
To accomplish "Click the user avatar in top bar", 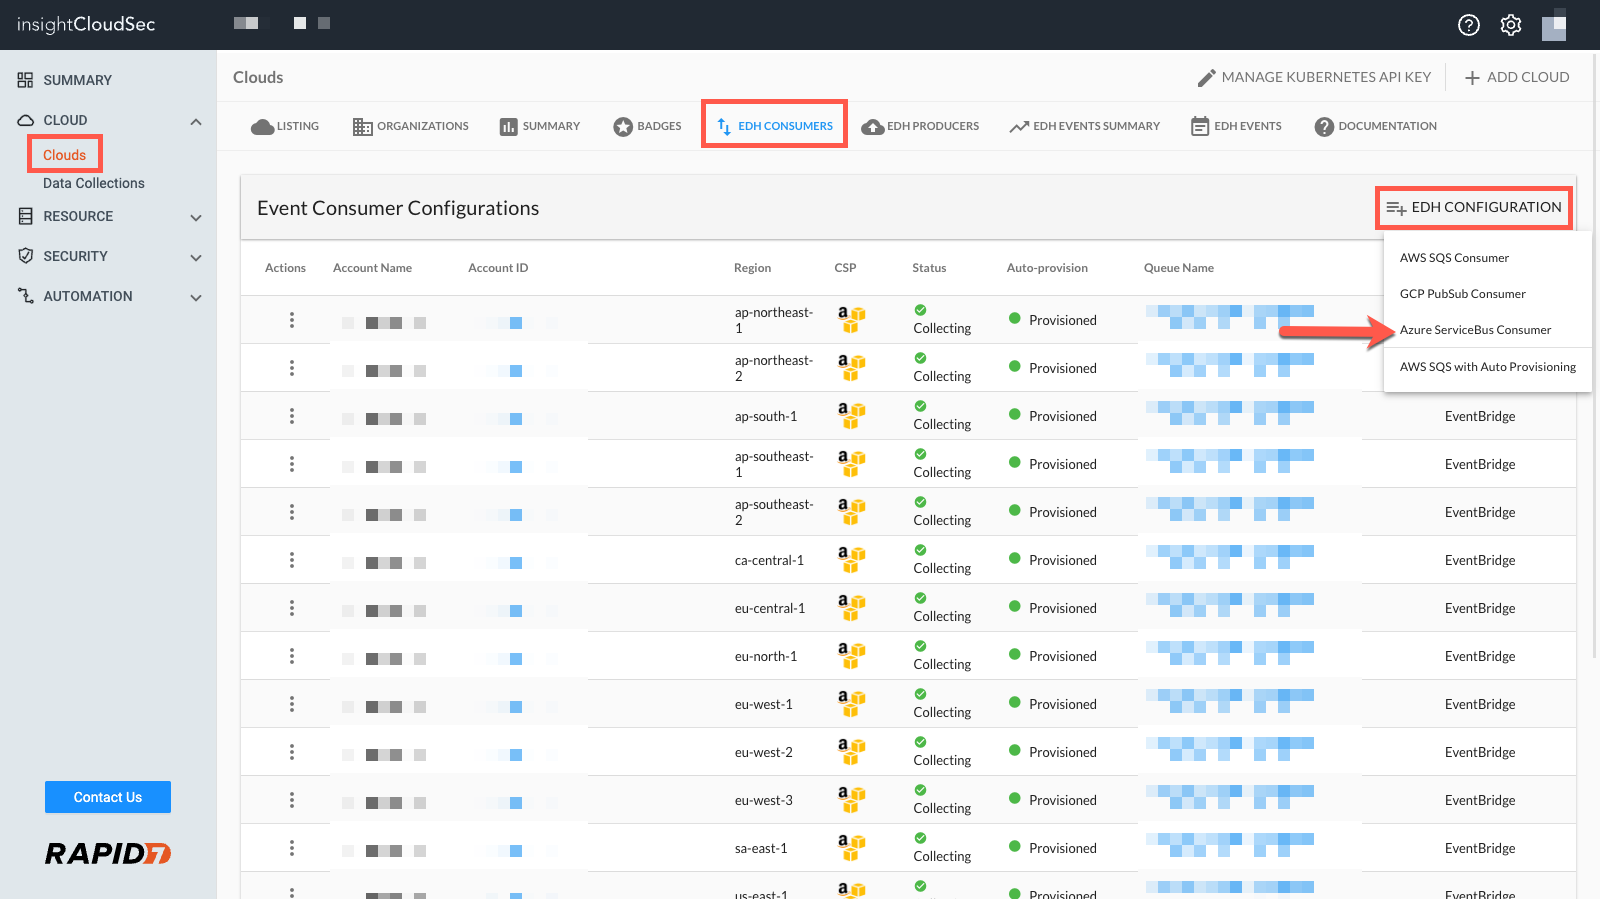I will coord(1554,25).
